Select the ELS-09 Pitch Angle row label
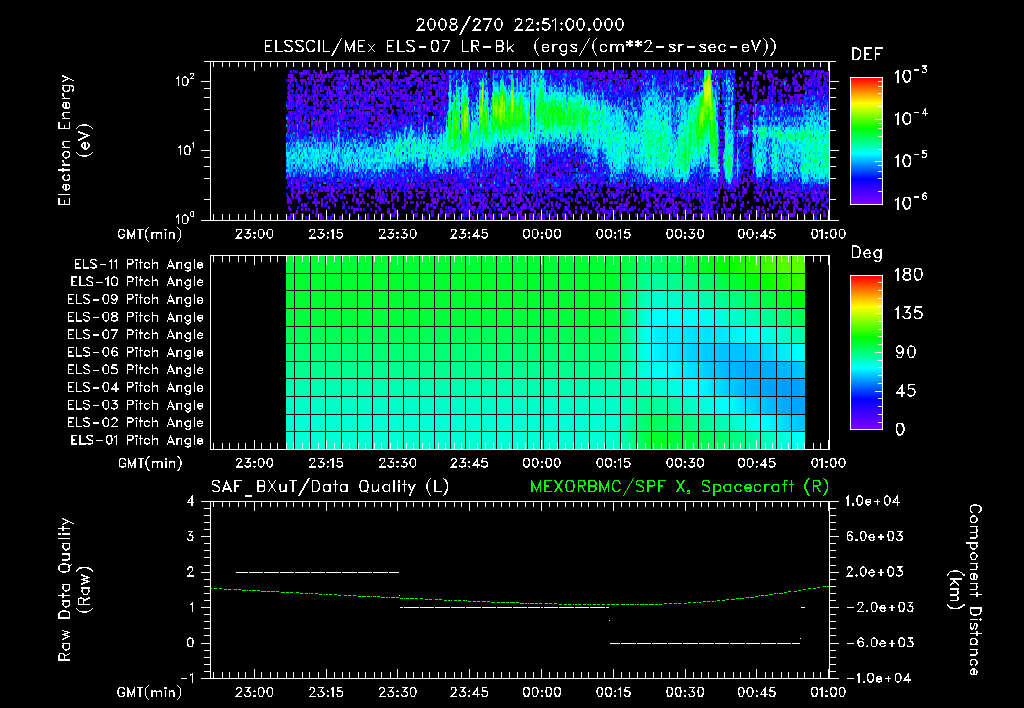This screenshot has width=1024, height=708. [135, 300]
